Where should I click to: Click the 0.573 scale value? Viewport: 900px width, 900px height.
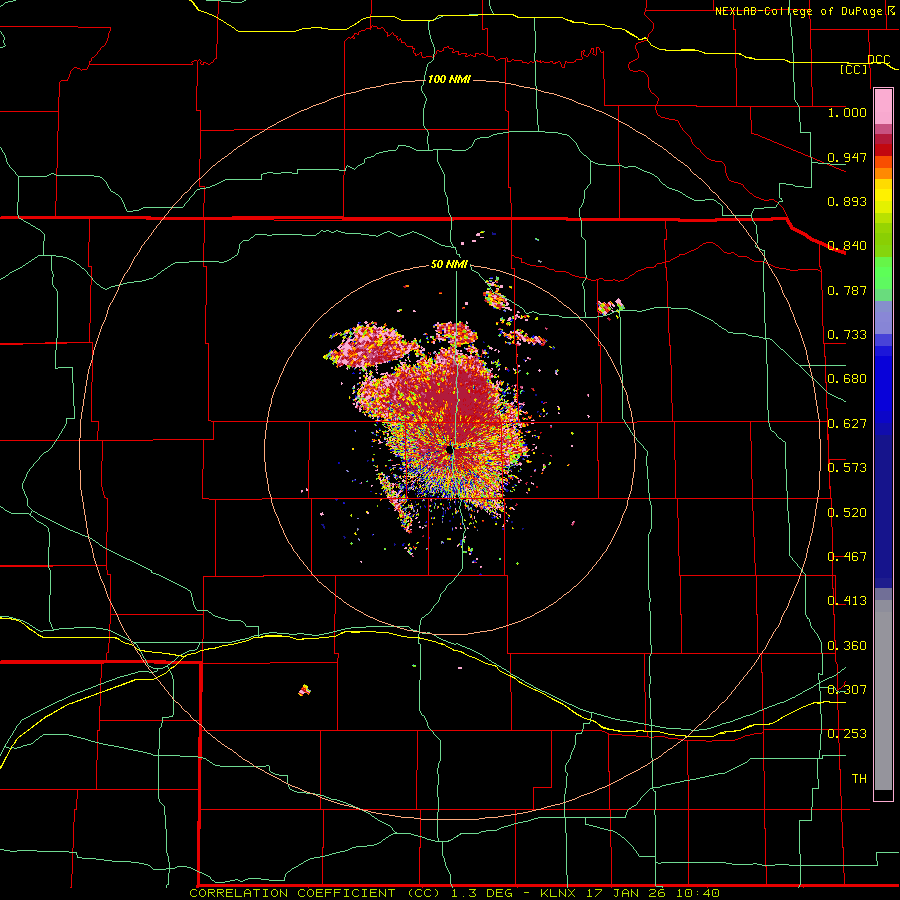click(847, 468)
